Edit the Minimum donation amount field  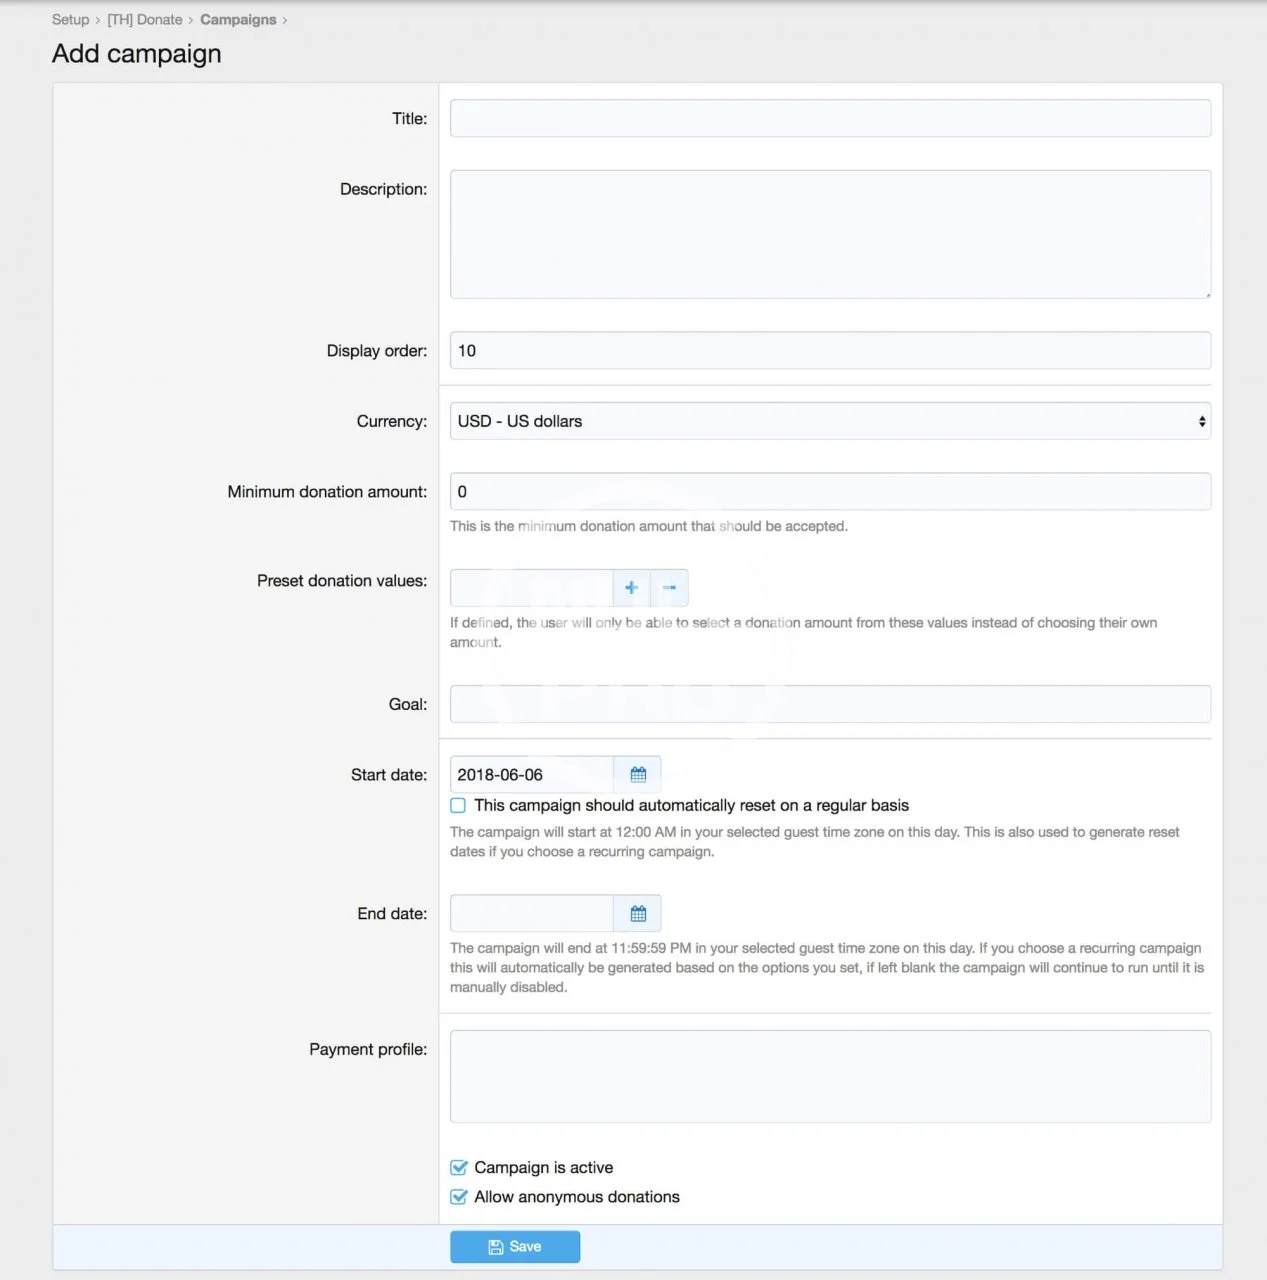tap(829, 491)
